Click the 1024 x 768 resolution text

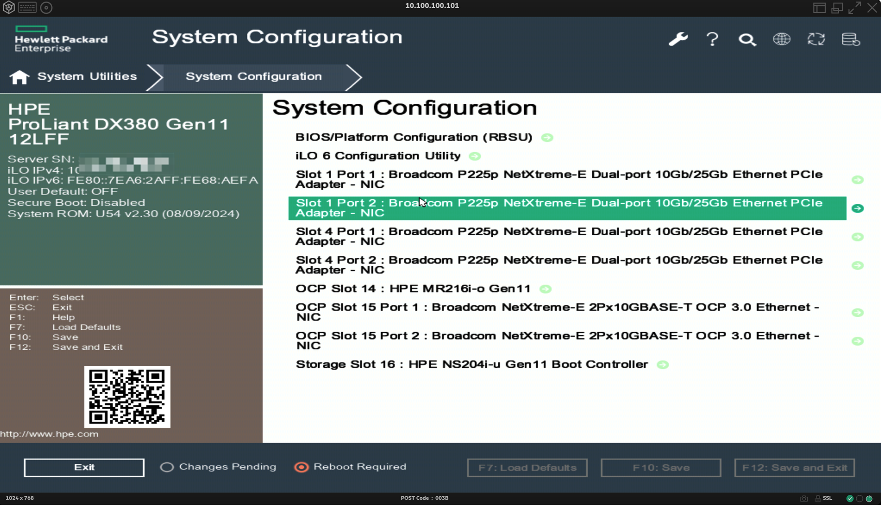pyautogui.click(x=20, y=498)
